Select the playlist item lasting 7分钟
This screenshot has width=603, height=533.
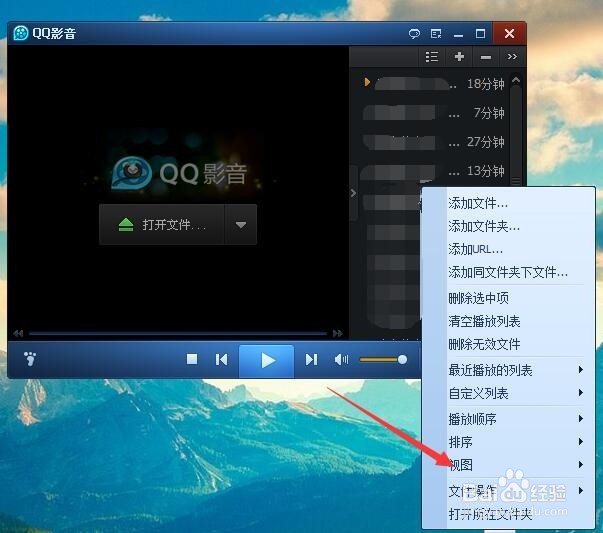pos(433,113)
